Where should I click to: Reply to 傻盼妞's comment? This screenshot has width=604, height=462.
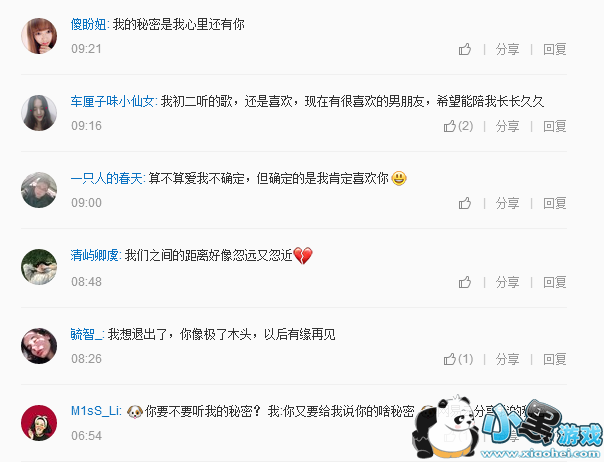555,49
